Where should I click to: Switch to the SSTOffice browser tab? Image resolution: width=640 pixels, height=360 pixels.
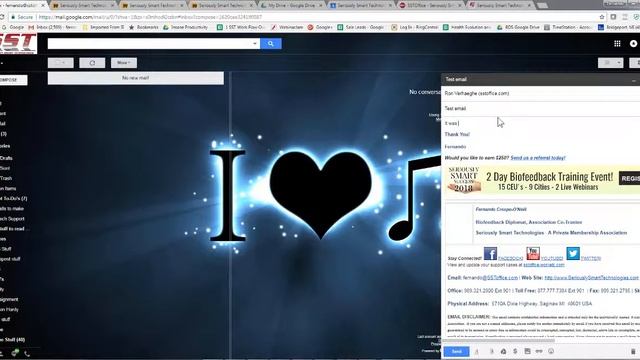point(430,5)
